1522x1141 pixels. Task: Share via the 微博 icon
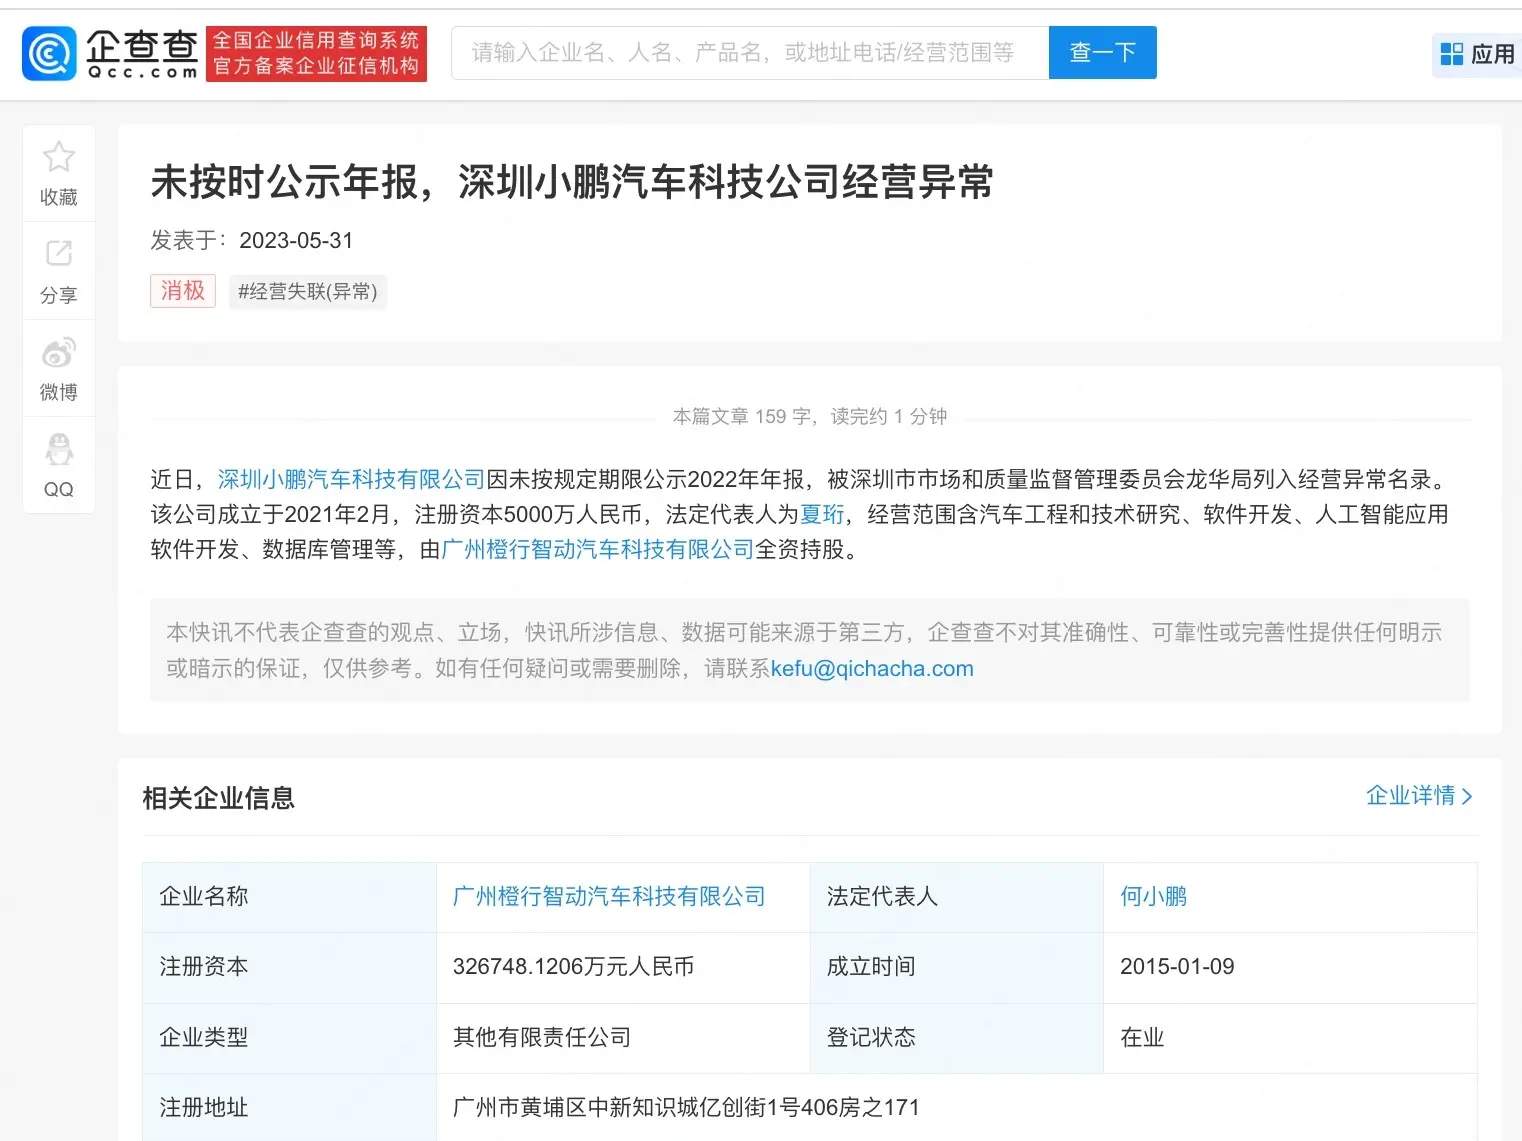[59, 352]
